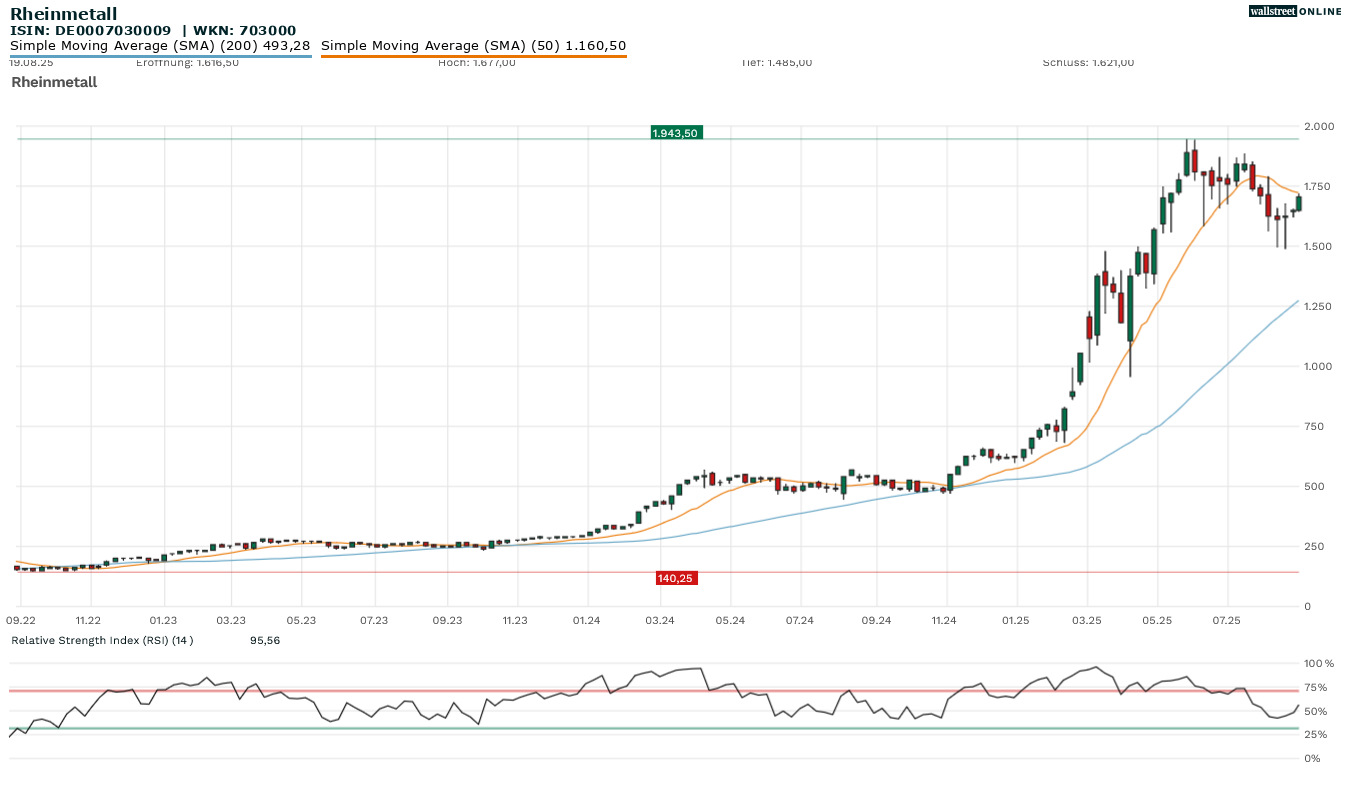Click the Schluss: 1.621,00 closing value
This screenshot has width=1349, height=786.
point(1088,63)
